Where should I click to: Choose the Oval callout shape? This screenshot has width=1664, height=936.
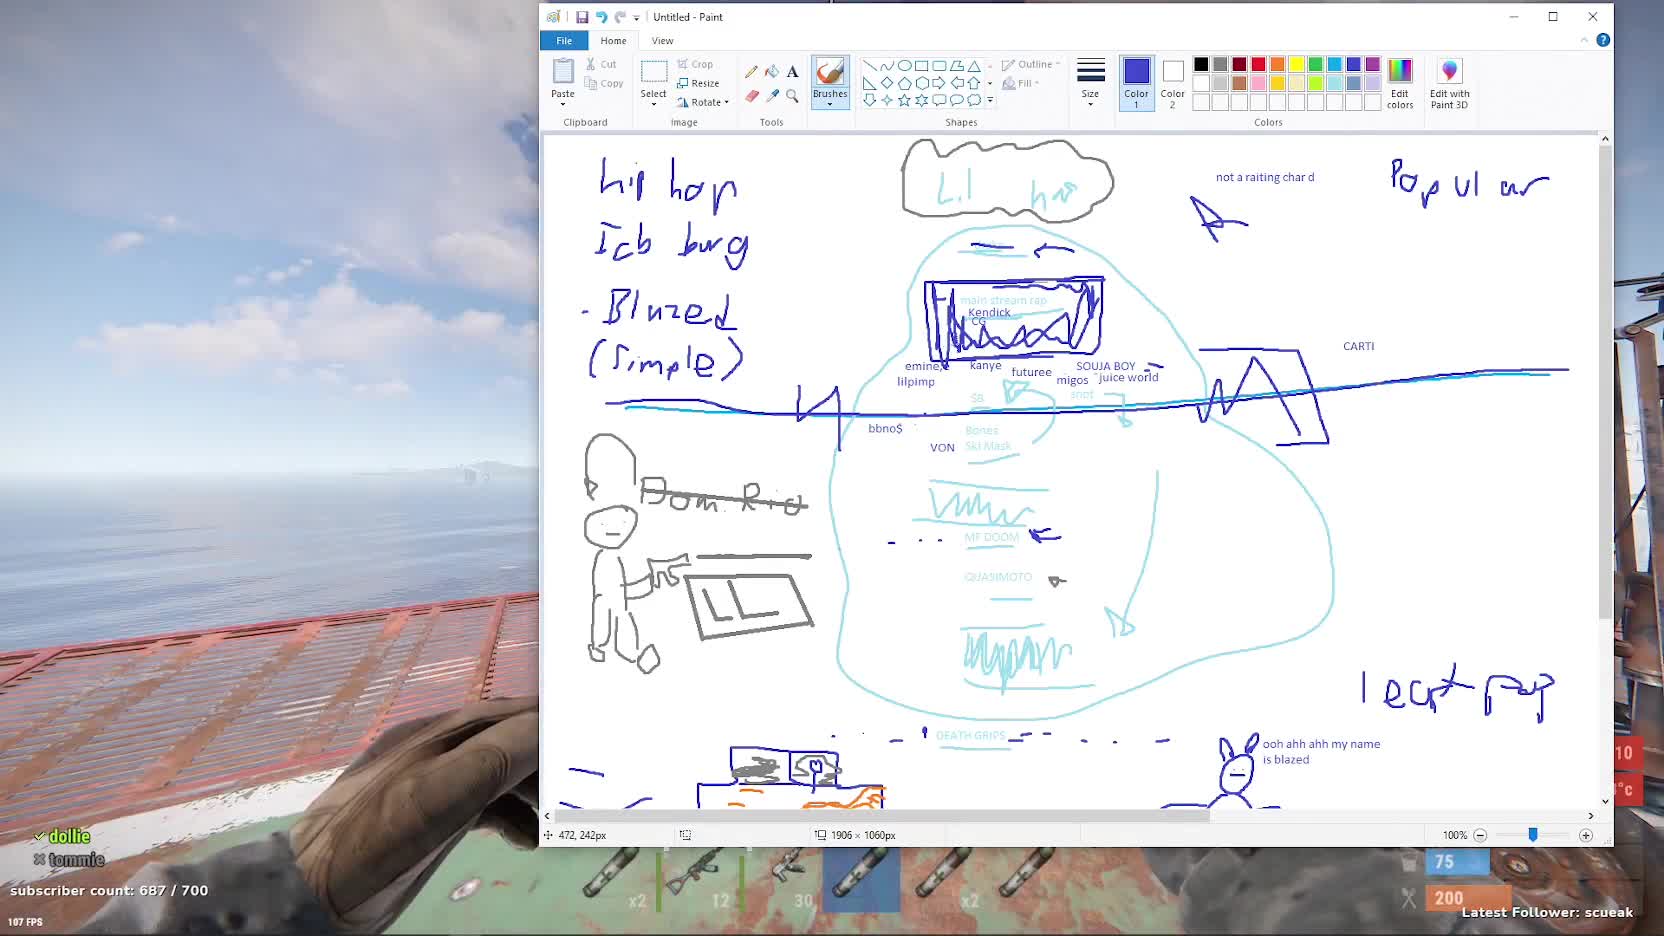[957, 100]
